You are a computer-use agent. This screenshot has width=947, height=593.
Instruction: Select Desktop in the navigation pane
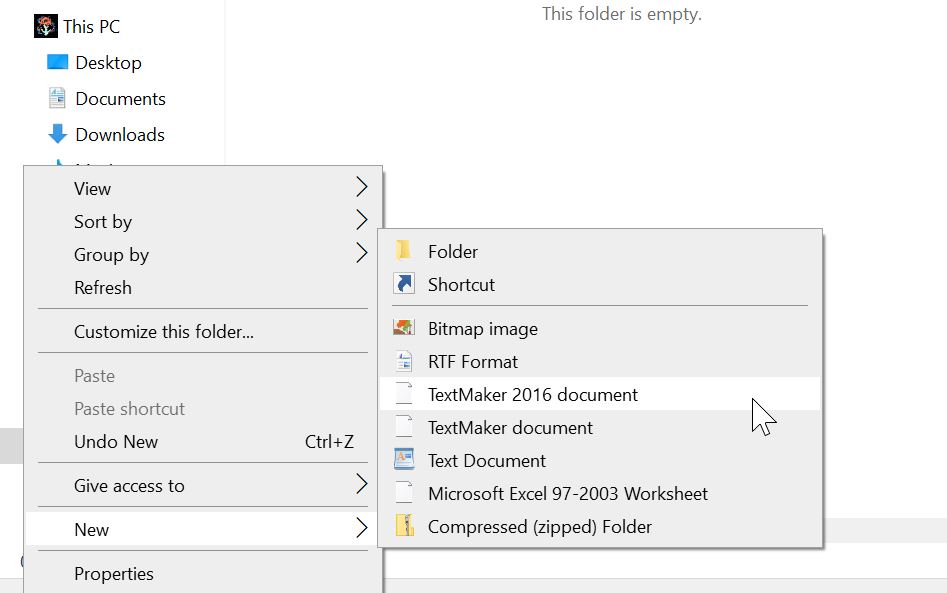coord(108,62)
